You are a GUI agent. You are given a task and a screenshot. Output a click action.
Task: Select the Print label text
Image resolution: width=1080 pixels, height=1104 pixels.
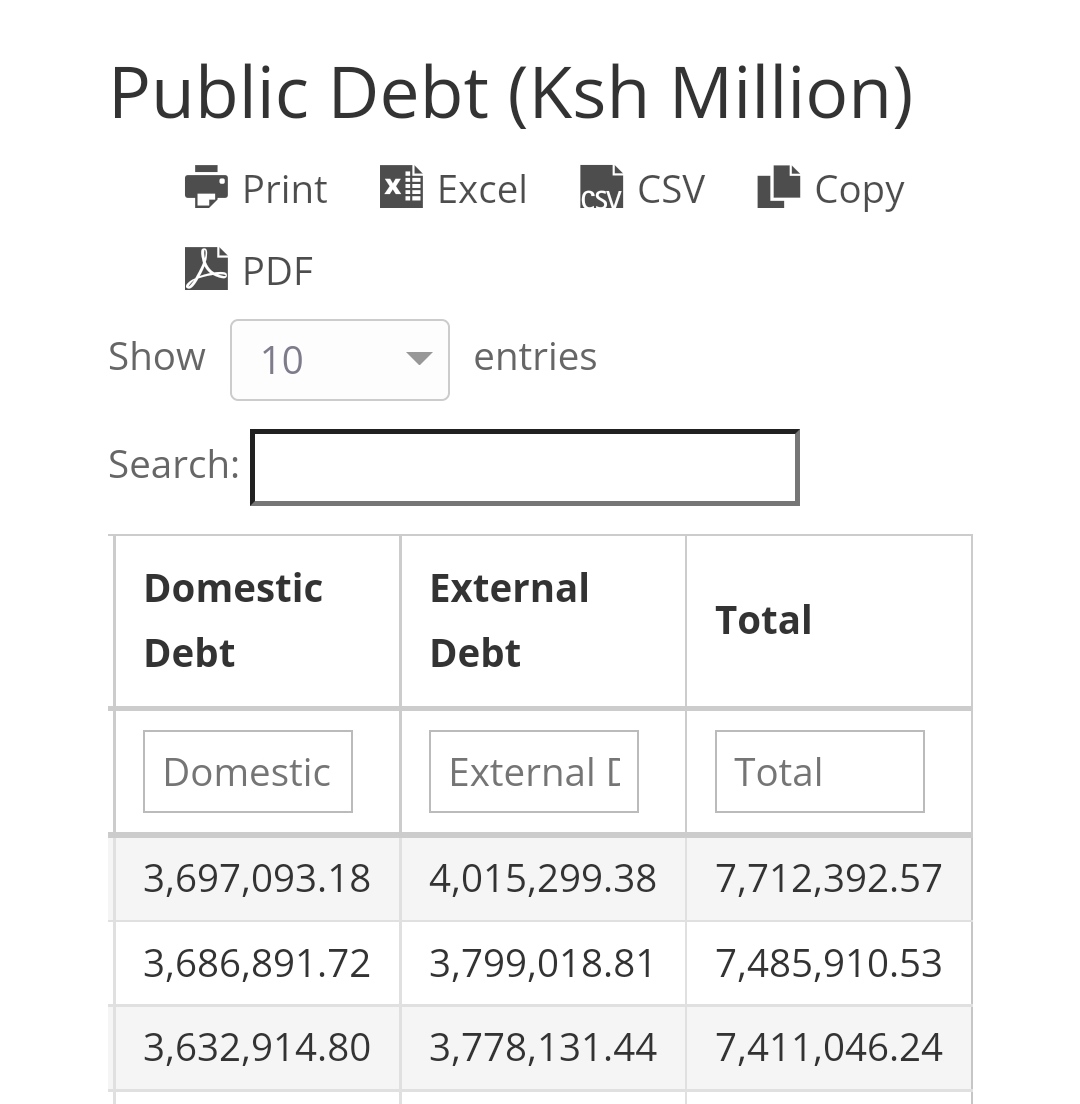pyautogui.click(x=285, y=189)
